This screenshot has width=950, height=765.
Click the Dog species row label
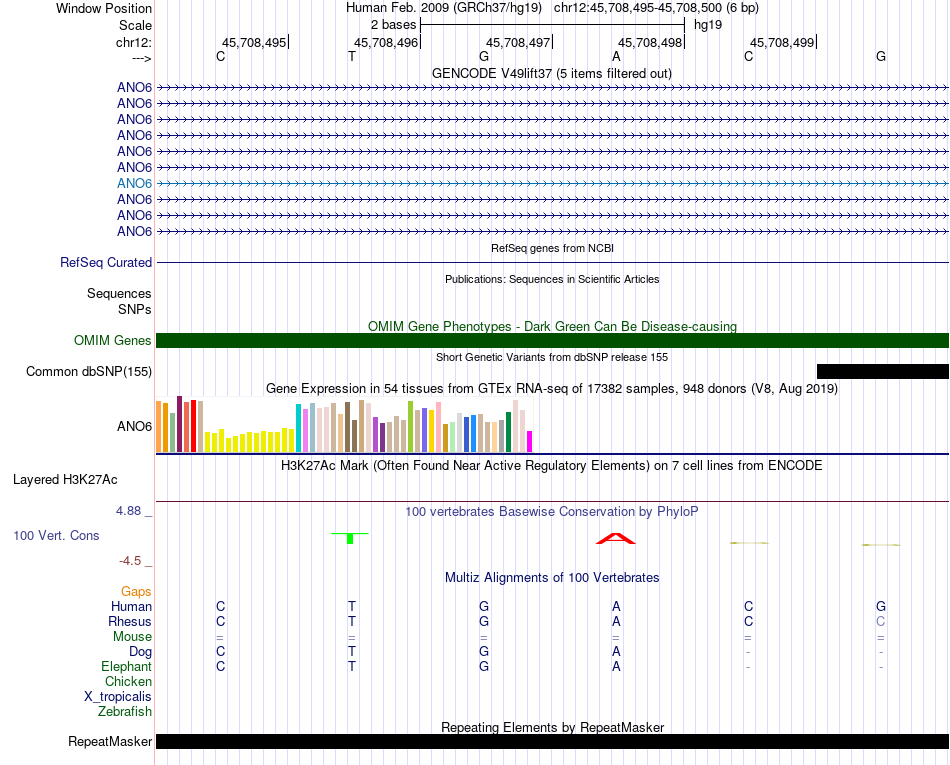pyautogui.click(x=140, y=652)
